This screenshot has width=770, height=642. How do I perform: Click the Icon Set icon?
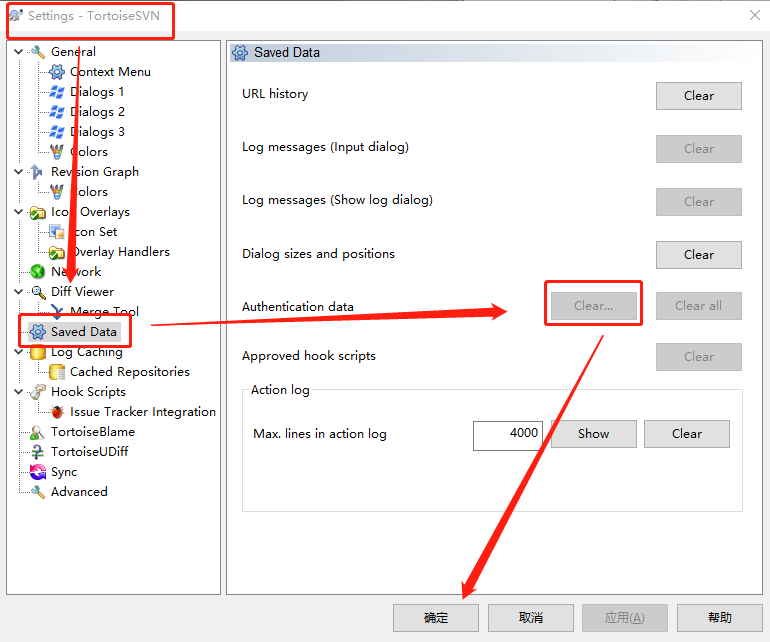[x=57, y=232]
